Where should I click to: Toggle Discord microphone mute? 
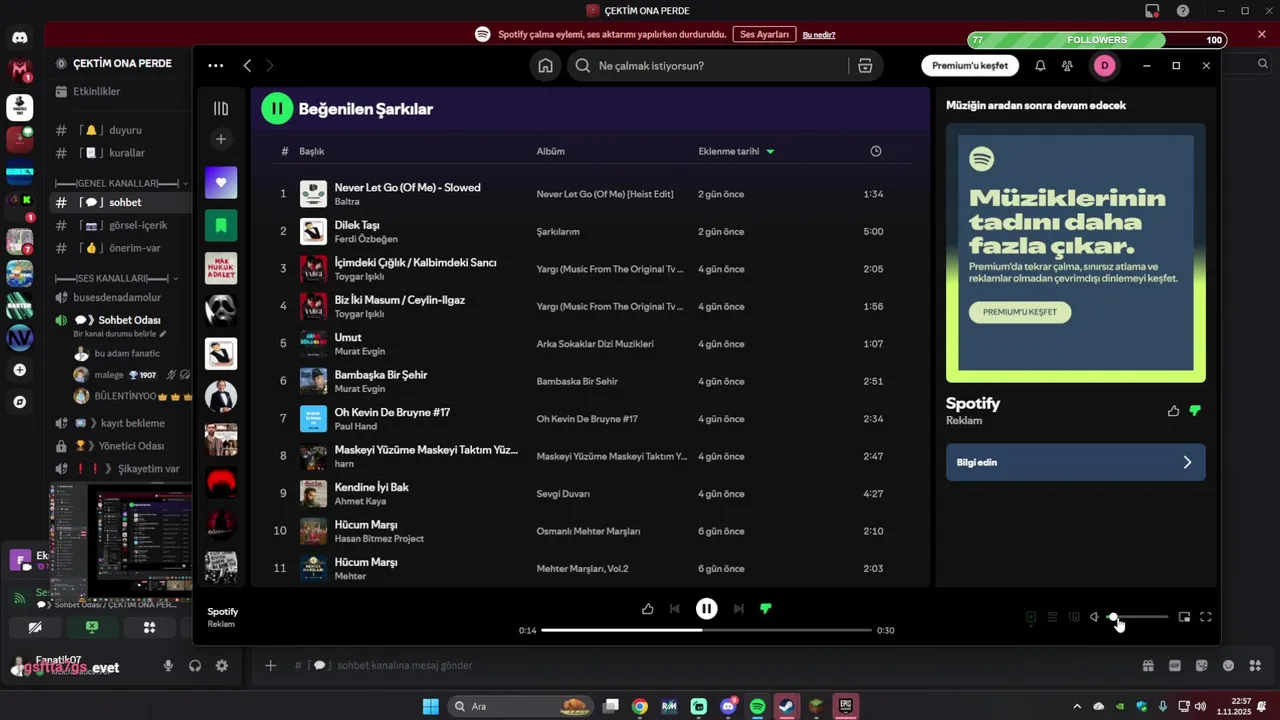[x=168, y=666]
